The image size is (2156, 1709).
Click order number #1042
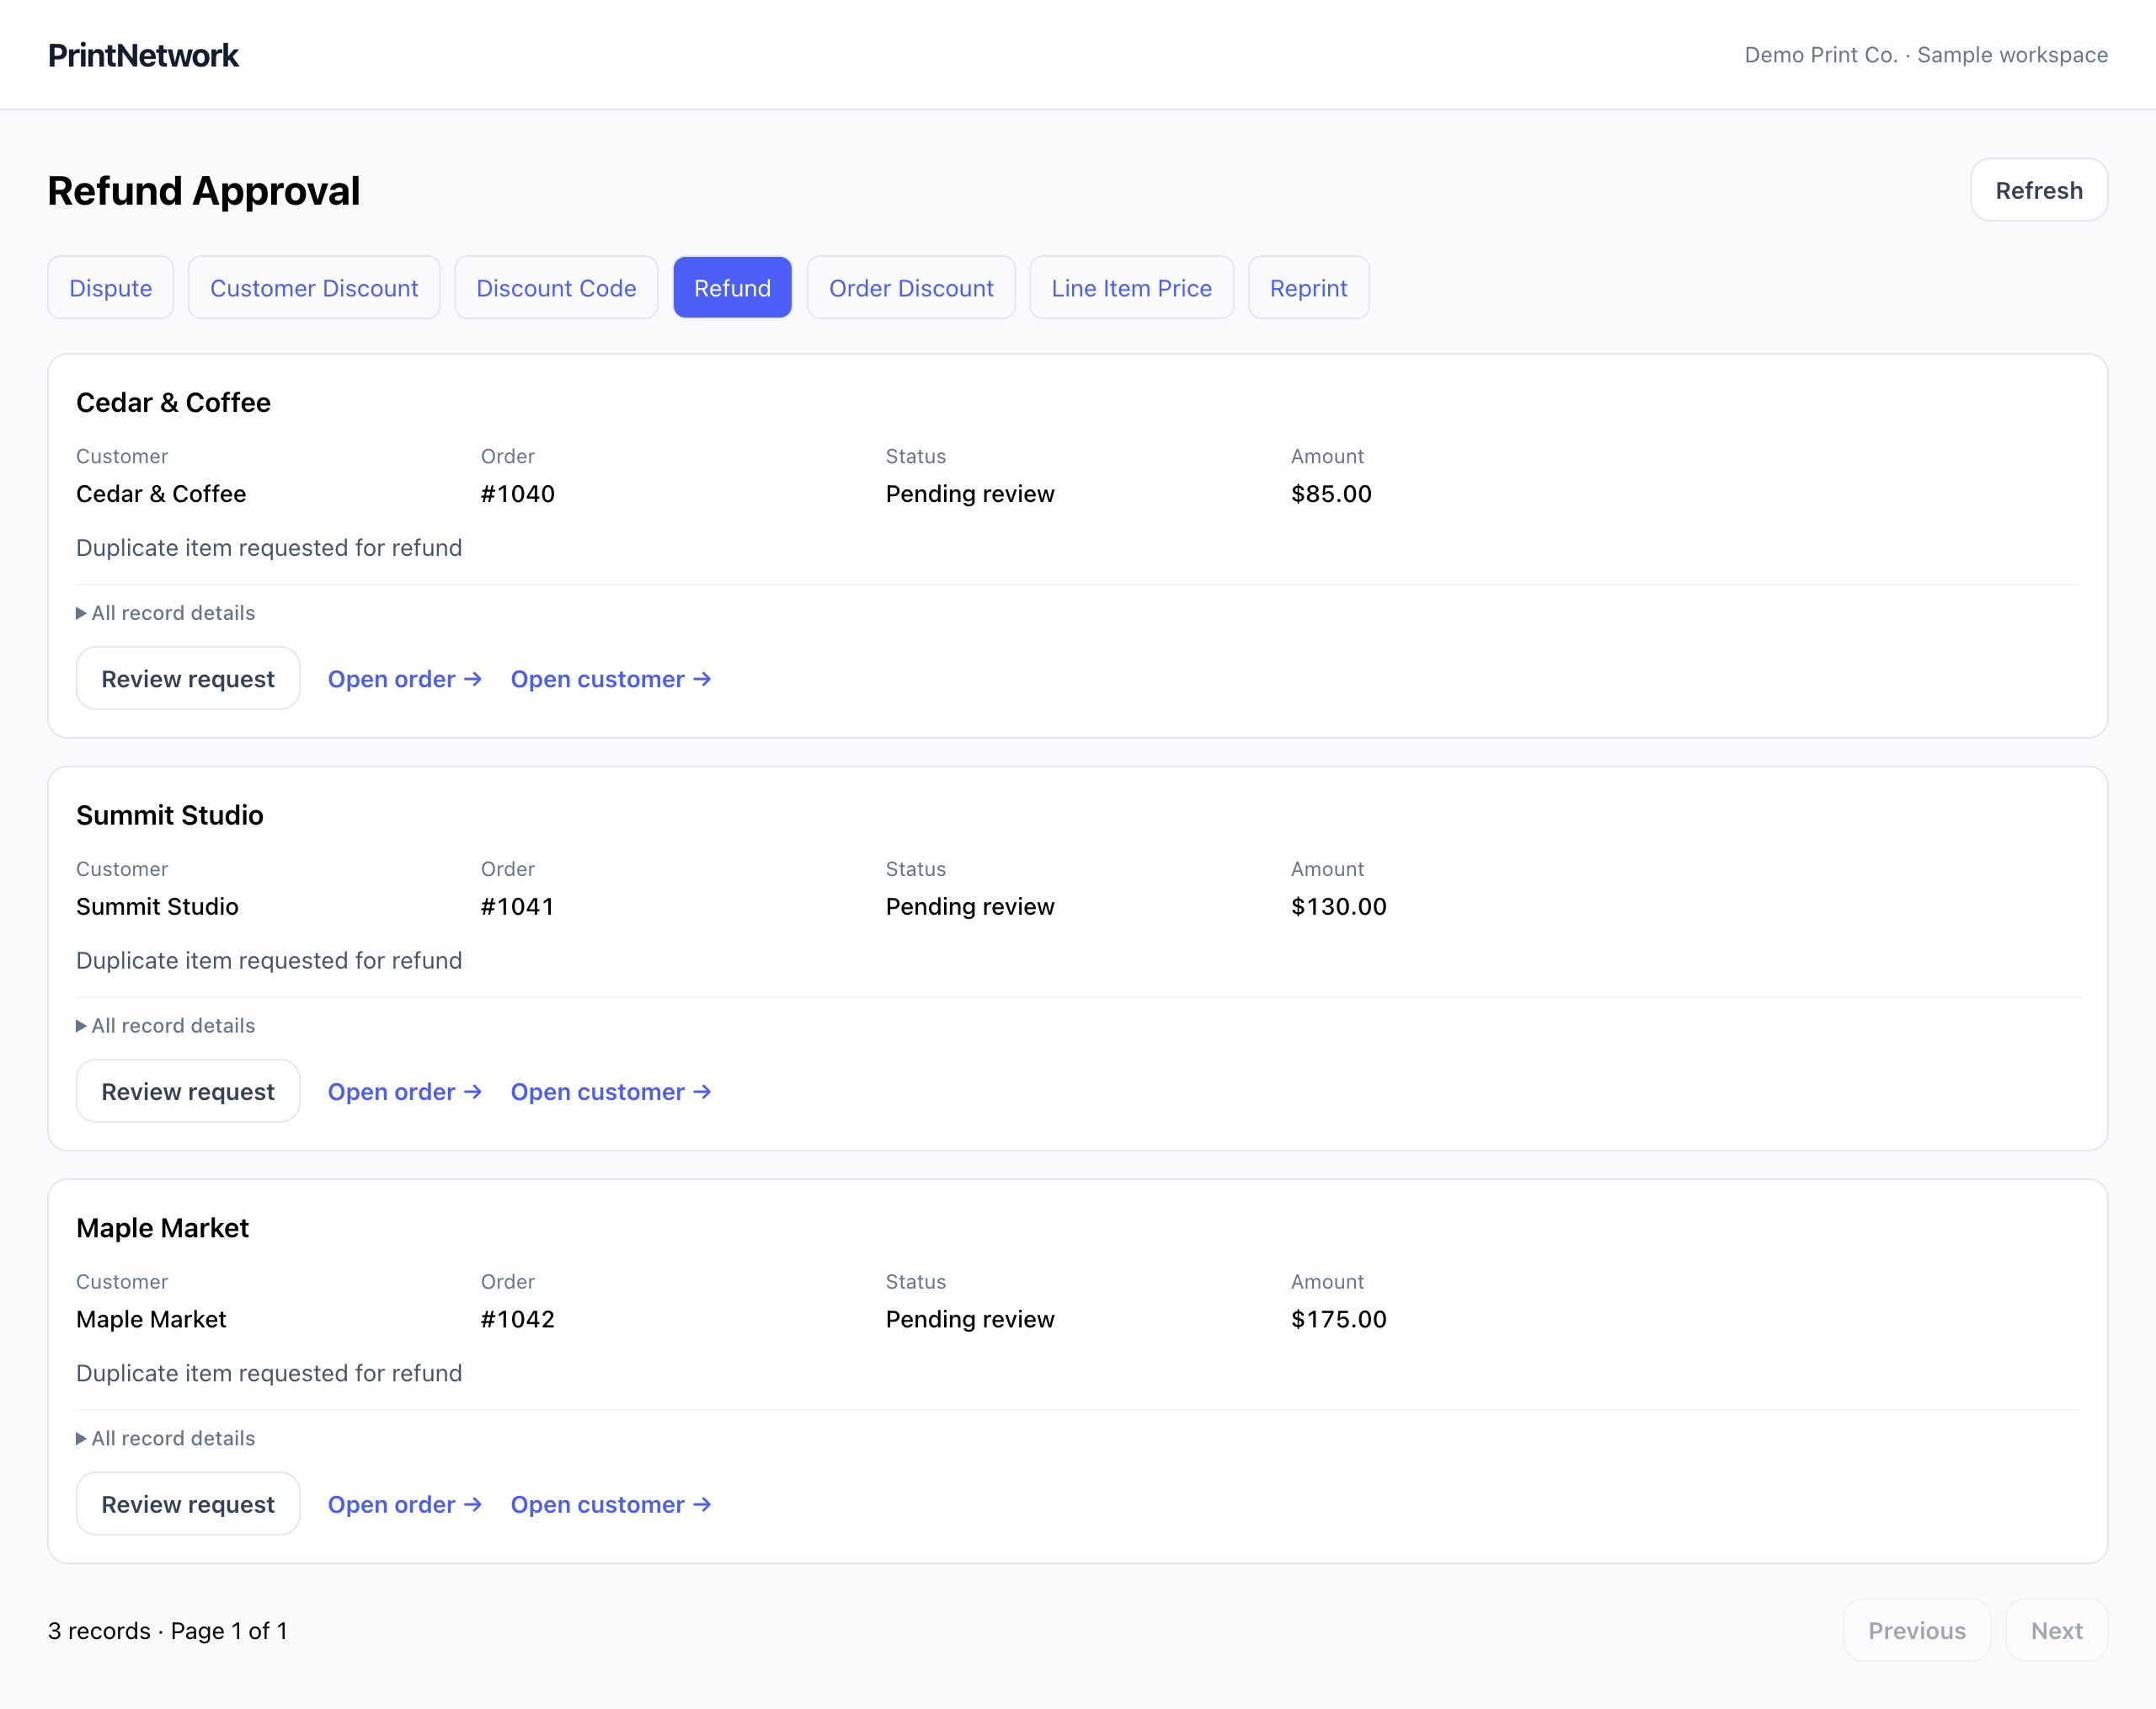coord(518,1319)
